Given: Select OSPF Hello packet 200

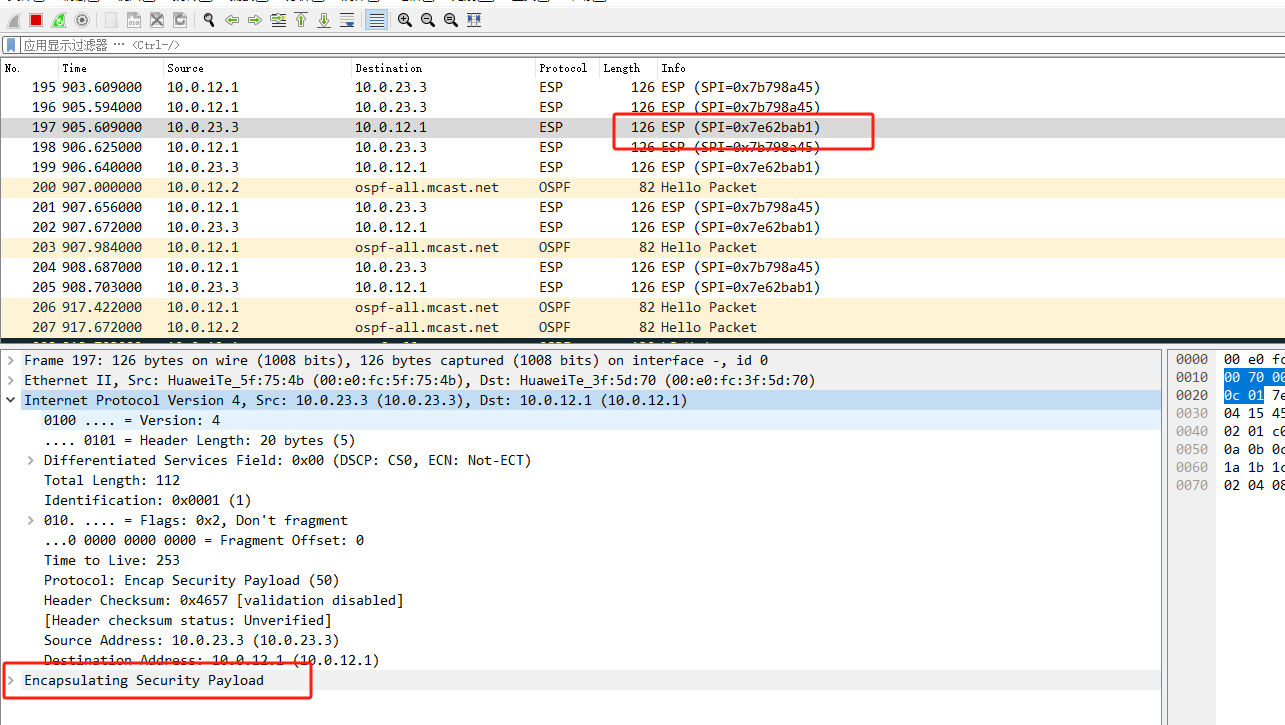Looking at the screenshot, I should 642,187.
